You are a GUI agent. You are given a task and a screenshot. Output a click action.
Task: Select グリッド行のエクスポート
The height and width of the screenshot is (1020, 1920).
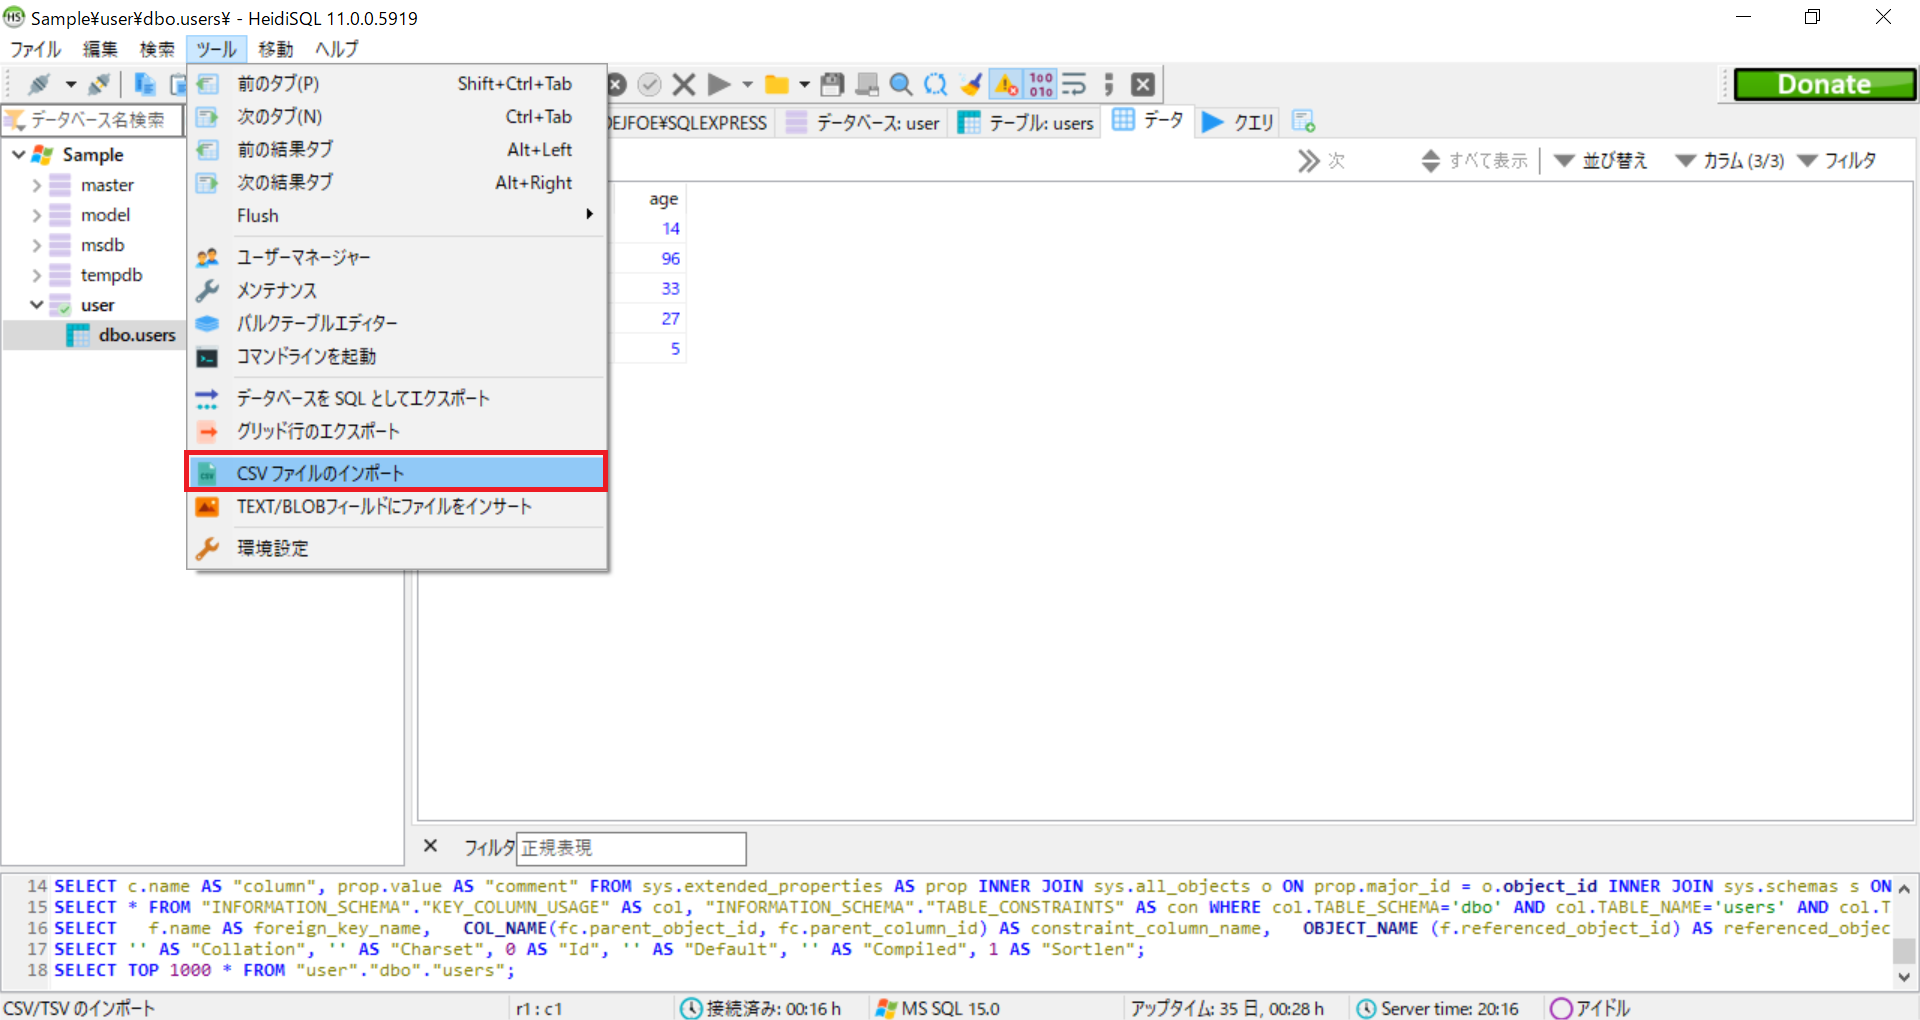click(x=397, y=432)
